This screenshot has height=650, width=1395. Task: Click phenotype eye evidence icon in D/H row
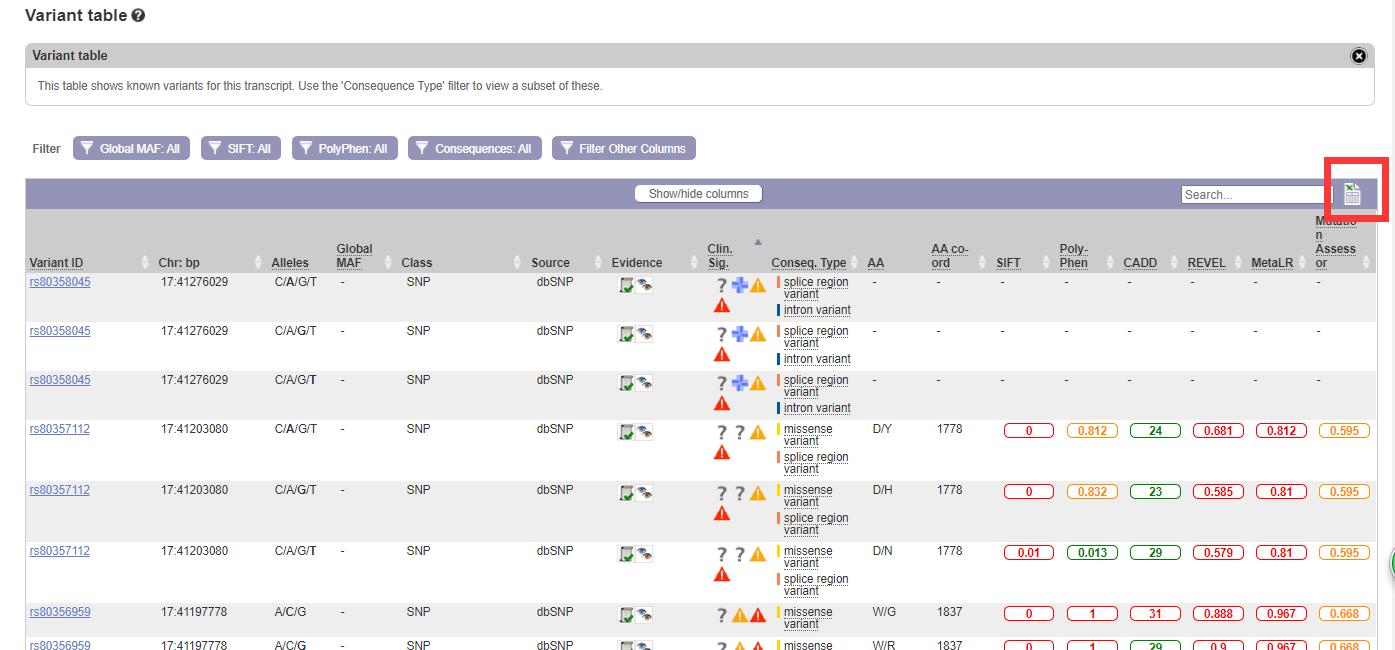[644, 493]
